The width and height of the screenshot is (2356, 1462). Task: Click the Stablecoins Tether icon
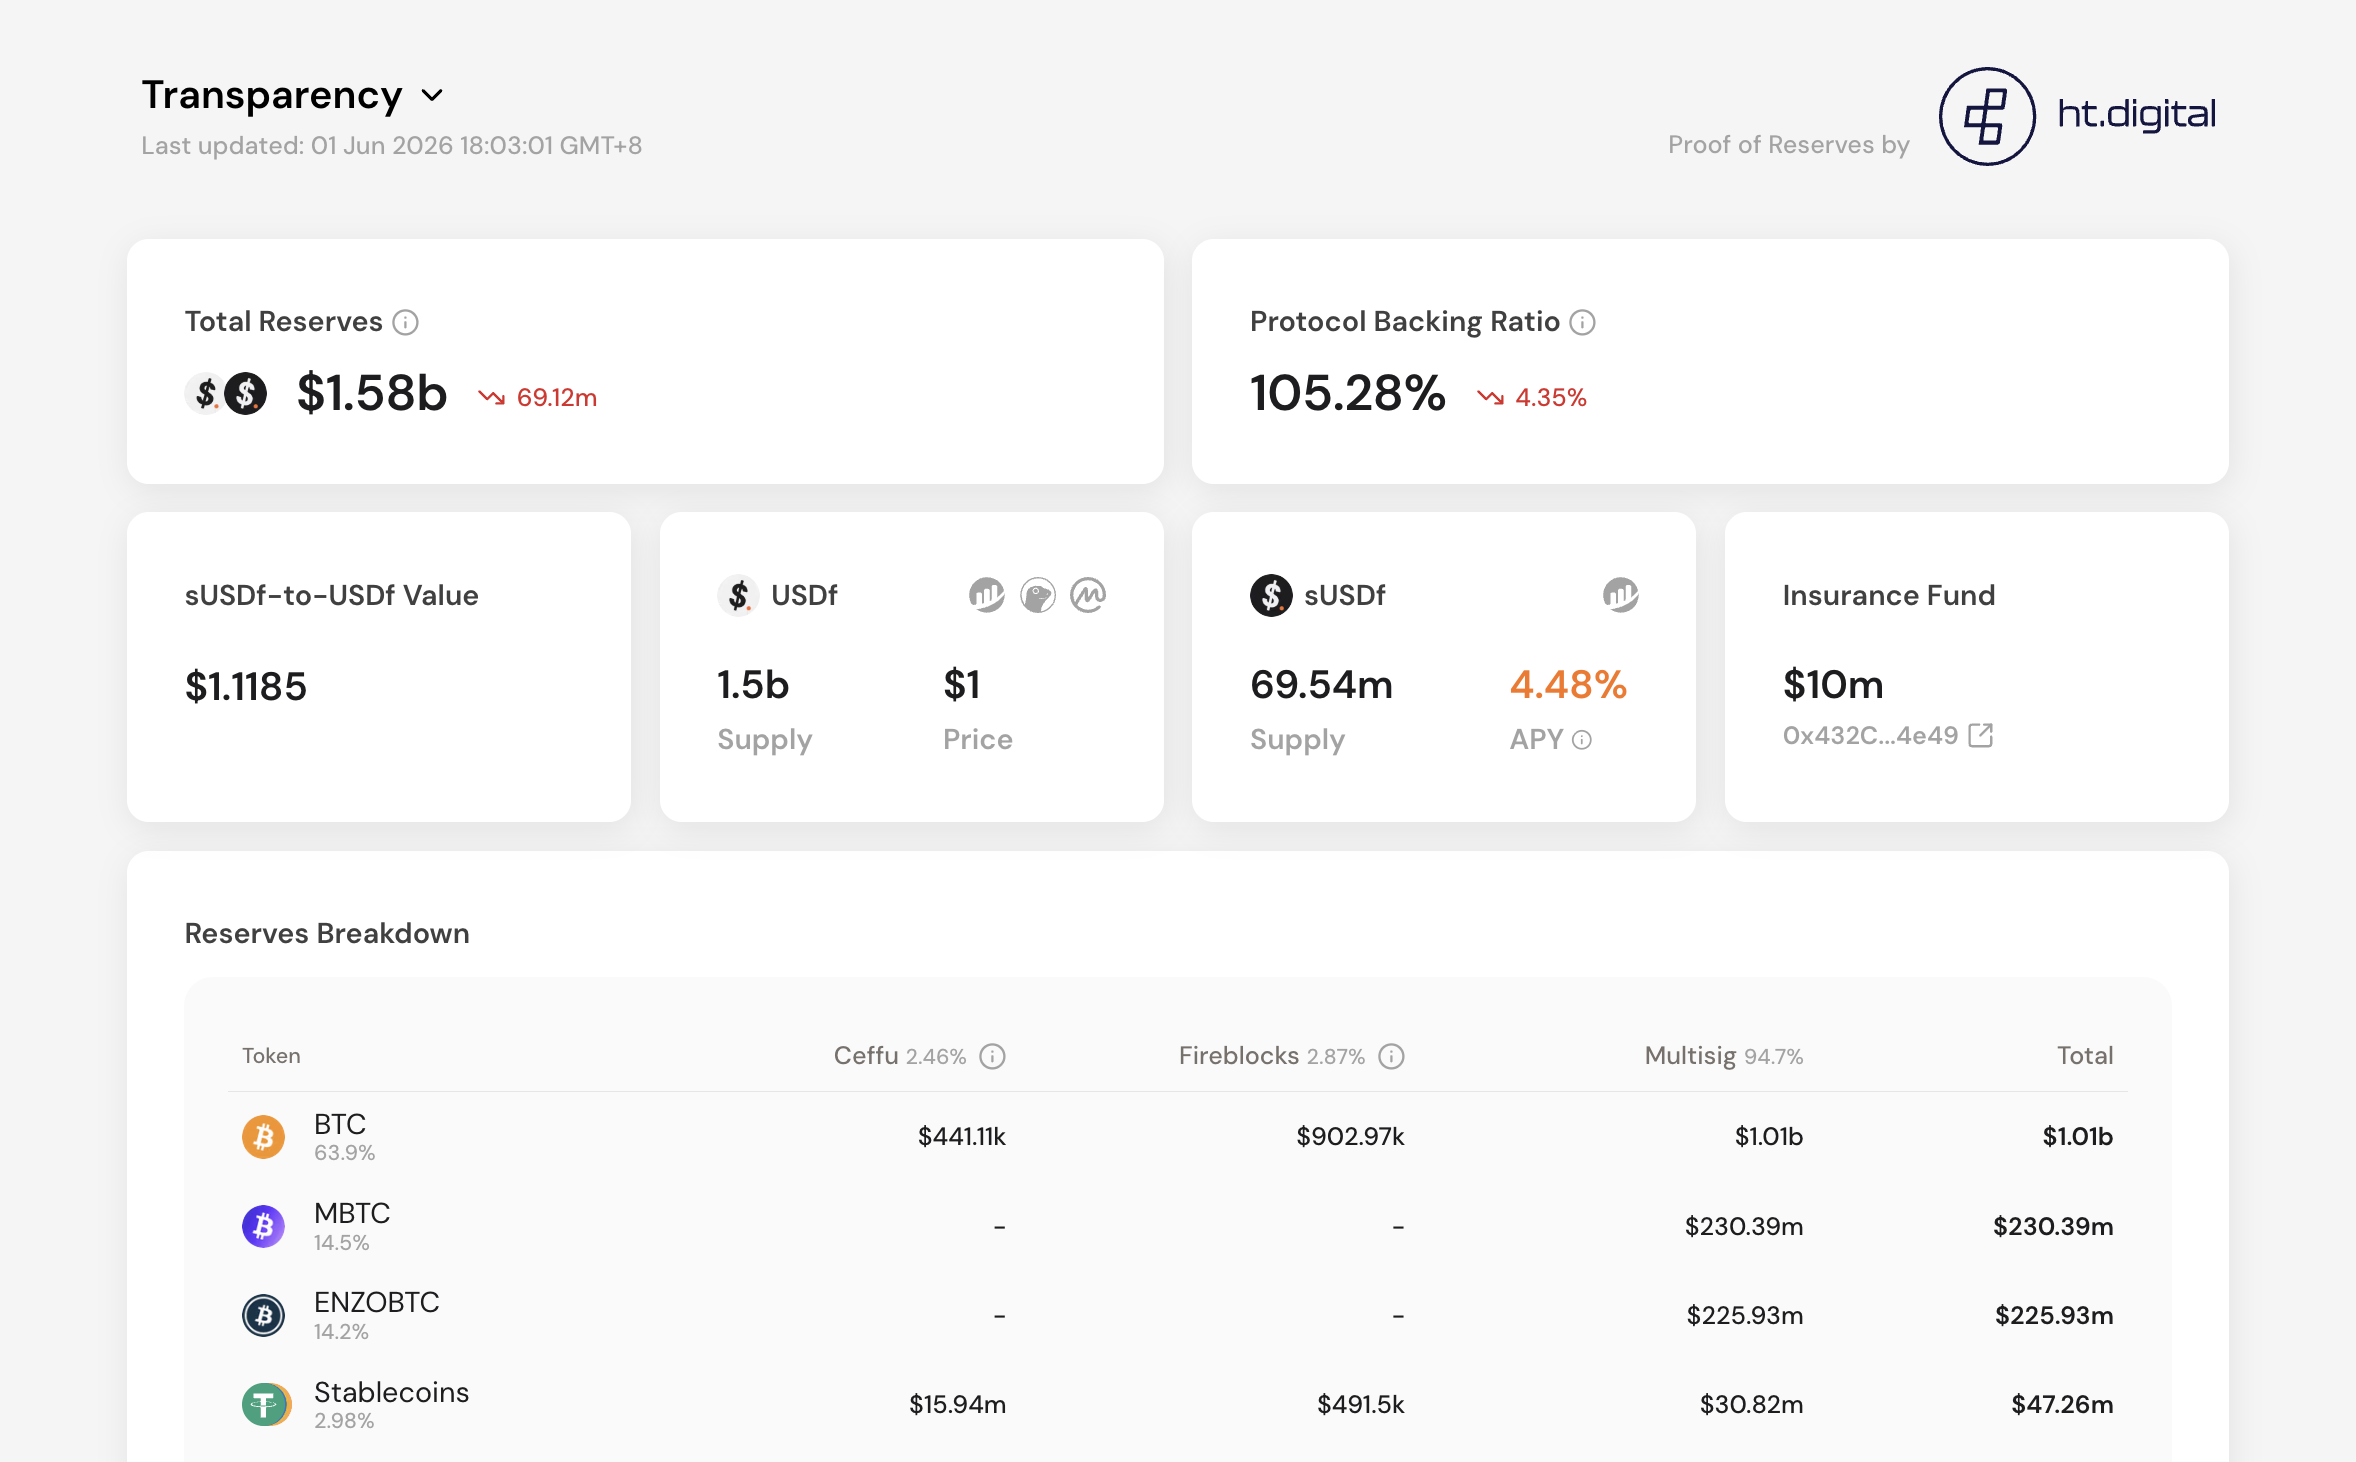pyautogui.click(x=266, y=1404)
